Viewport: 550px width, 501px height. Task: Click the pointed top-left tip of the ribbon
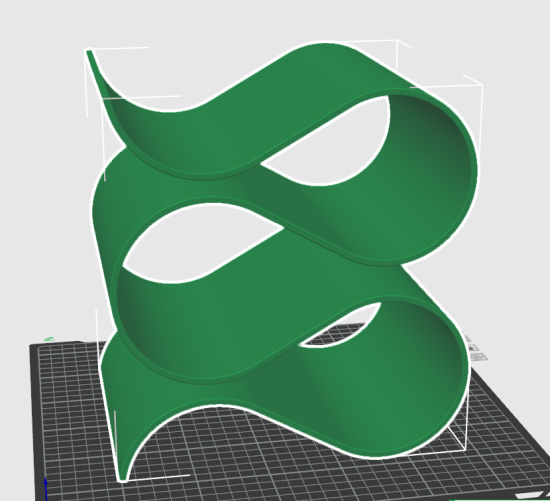point(90,53)
